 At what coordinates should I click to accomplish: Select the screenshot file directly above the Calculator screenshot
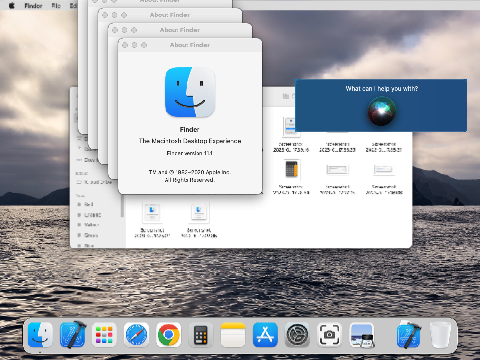(291, 135)
